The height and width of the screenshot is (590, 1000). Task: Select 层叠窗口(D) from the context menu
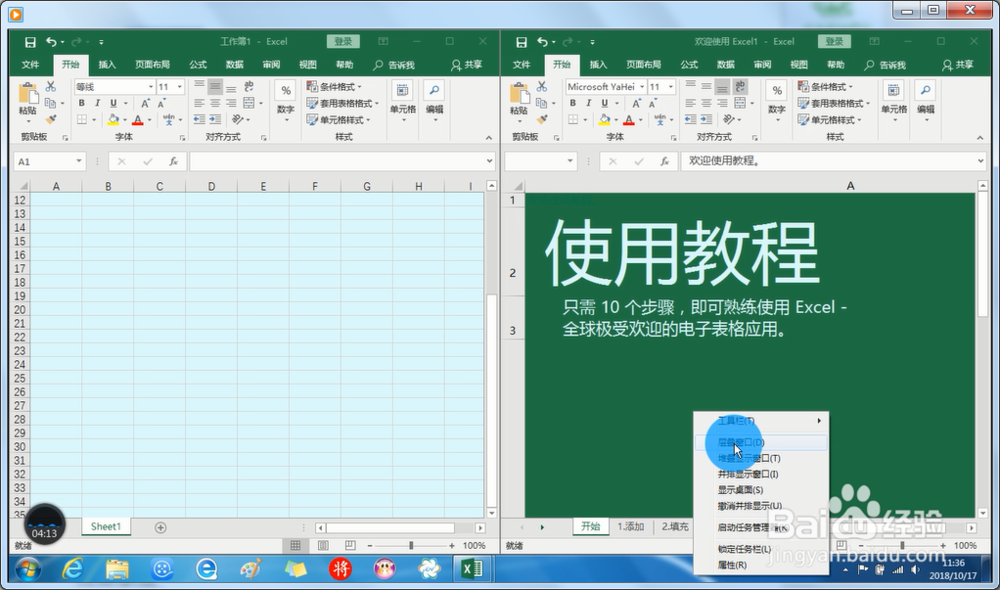coord(761,442)
